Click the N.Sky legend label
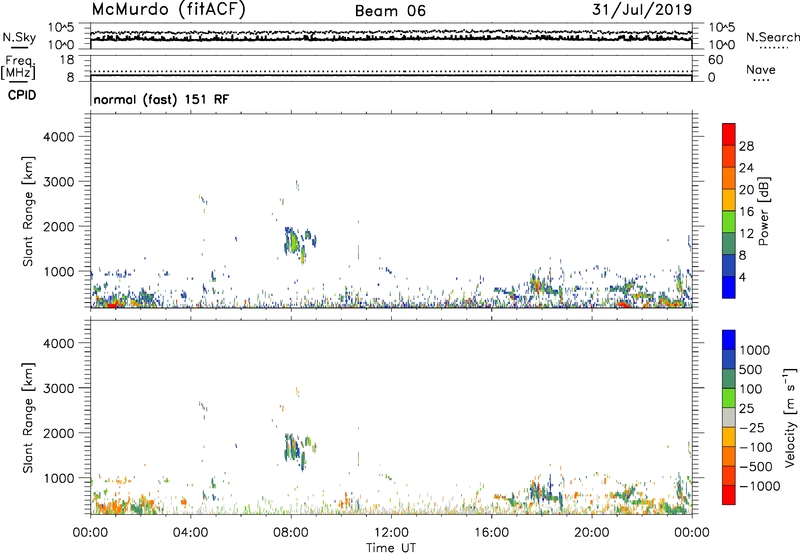Screen dimensions: 800x554 click(19, 37)
